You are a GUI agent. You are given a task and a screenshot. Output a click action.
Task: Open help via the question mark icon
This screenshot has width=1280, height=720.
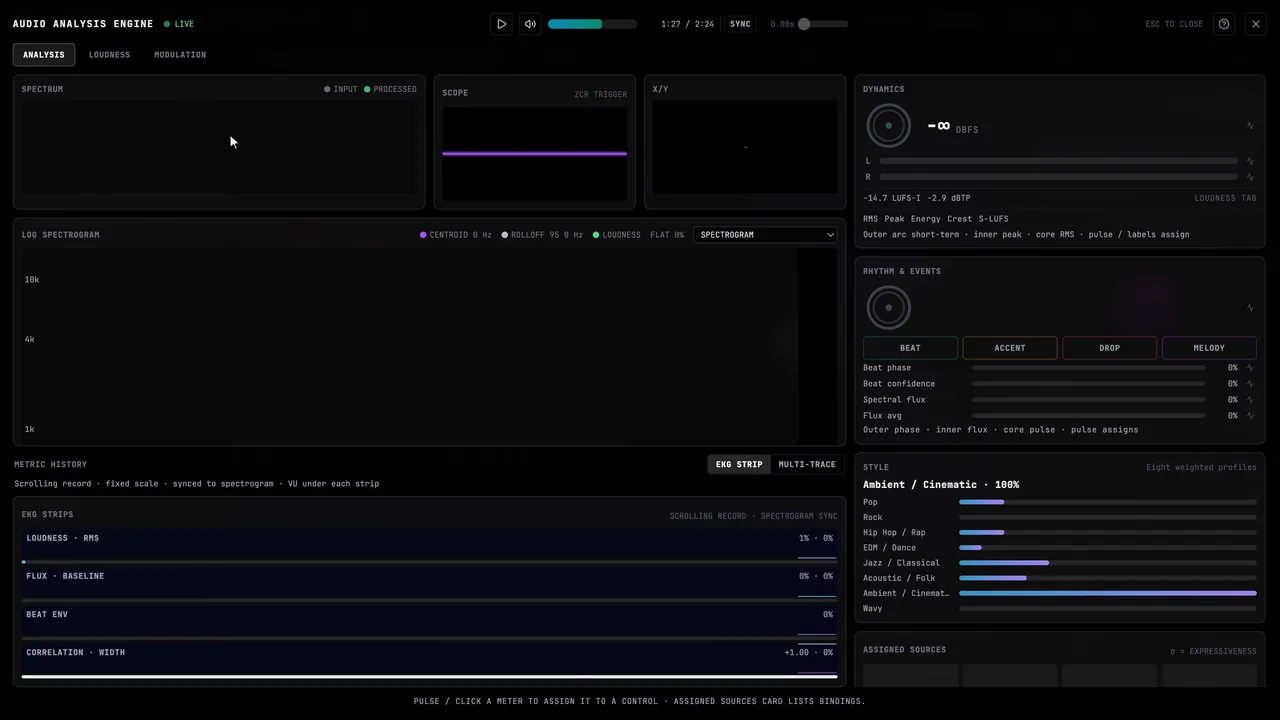[1224, 24]
